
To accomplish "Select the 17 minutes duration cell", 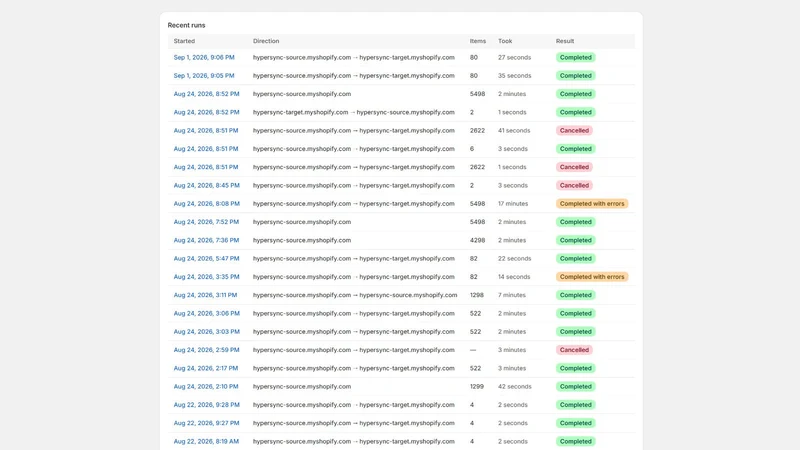I will 513,204.
